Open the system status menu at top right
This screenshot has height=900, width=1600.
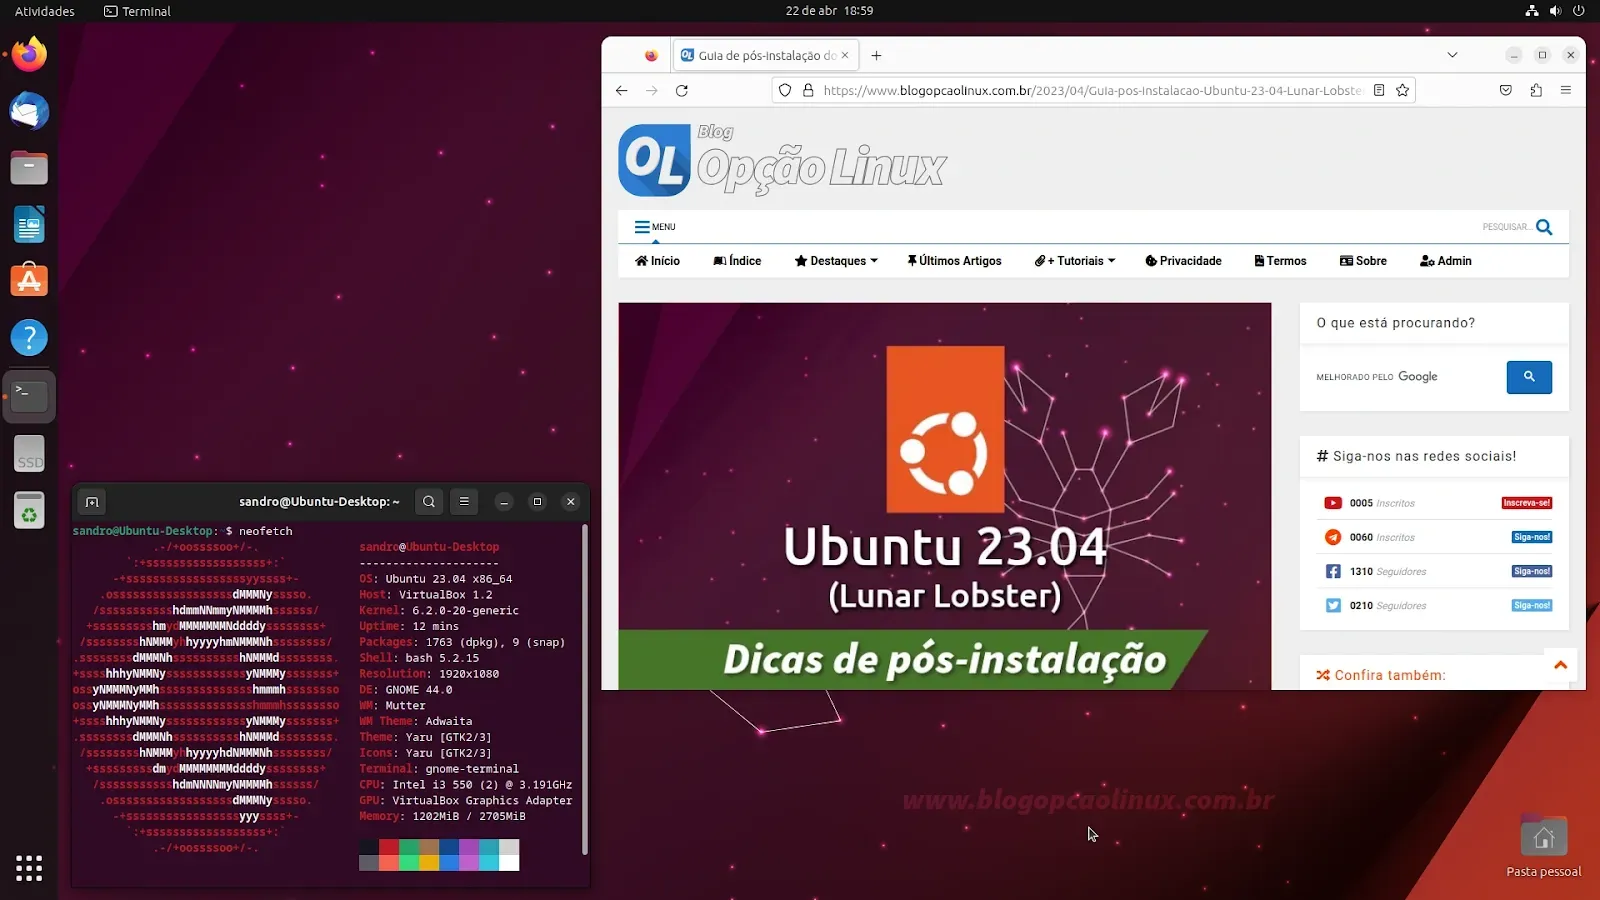[1555, 11]
